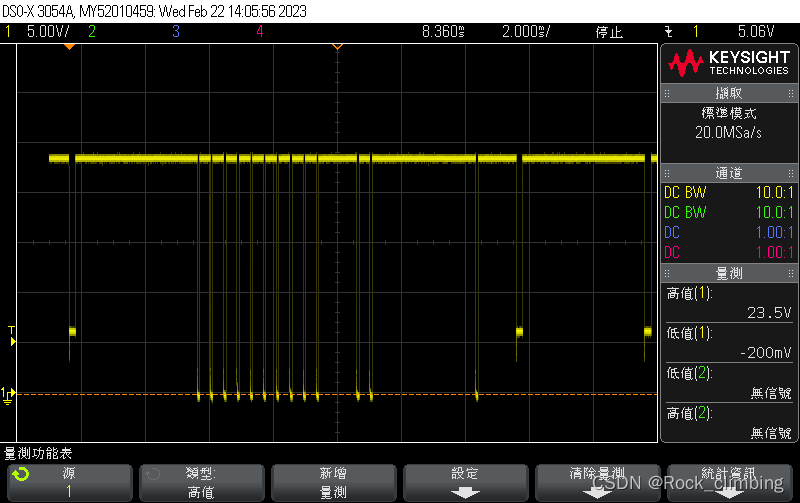Click the 8.360 ms time delay value
The image size is (800, 503).
tap(443, 32)
